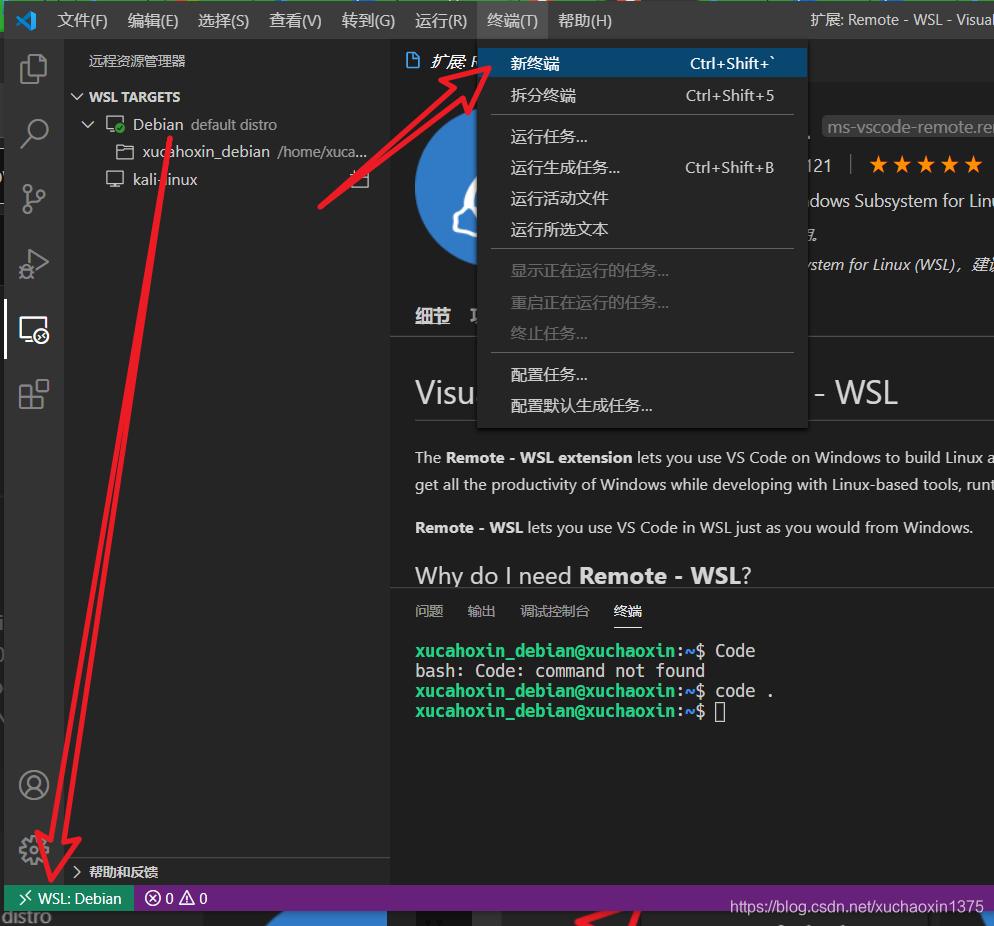
Task: Switch to the 输出 panel tab
Action: [x=481, y=611]
